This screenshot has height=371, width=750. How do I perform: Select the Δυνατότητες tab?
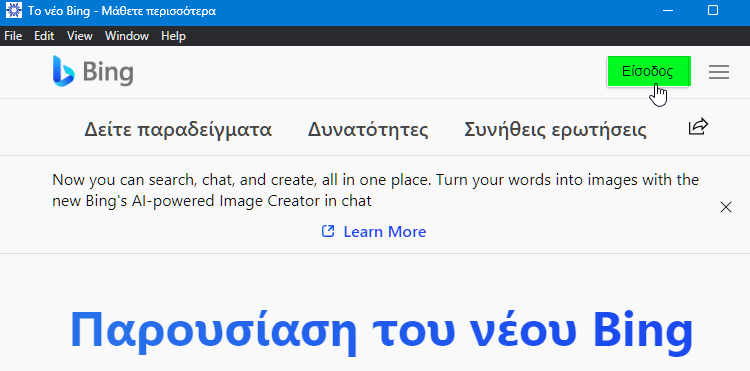point(368,129)
